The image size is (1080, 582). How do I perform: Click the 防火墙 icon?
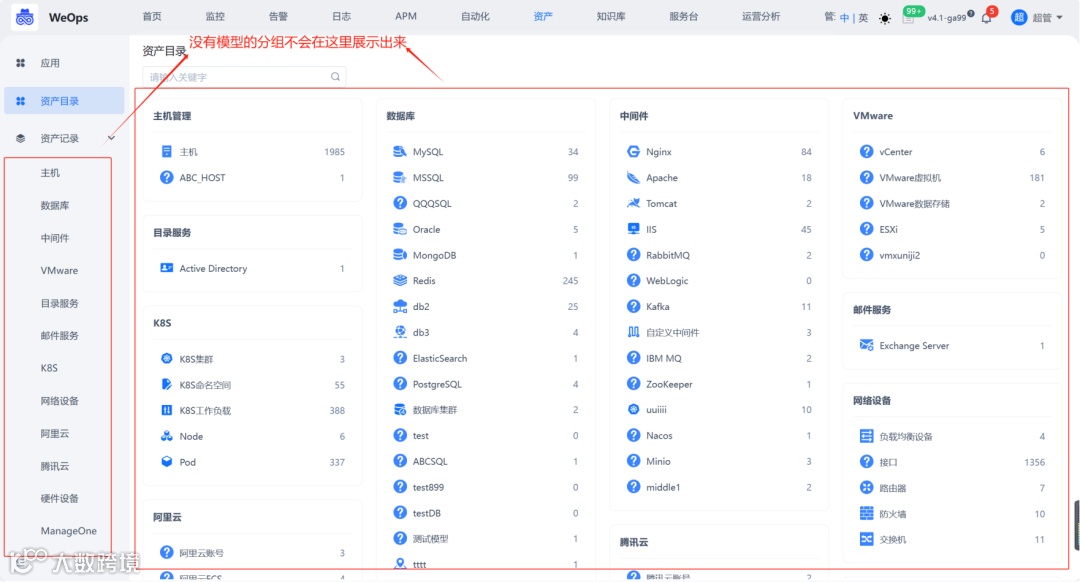[x=866, y=513]
